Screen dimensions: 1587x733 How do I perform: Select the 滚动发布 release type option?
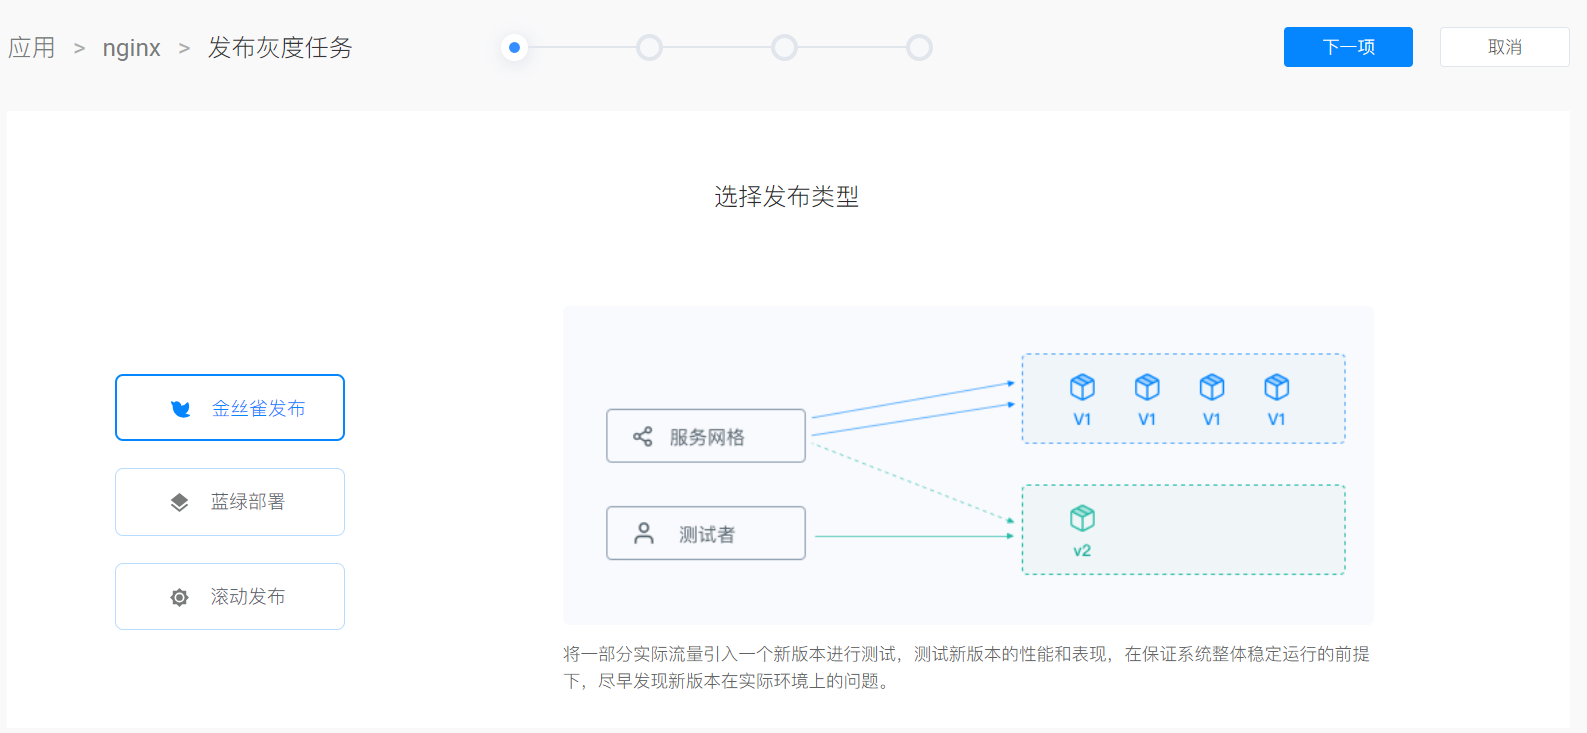click(230, 597)
